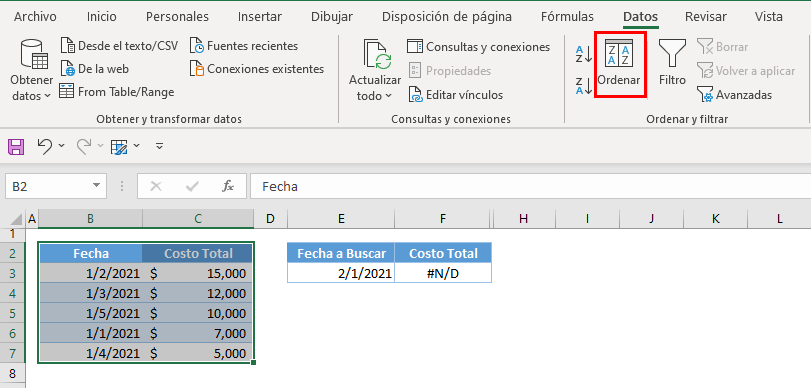Switch to the Inicio tab
This screenshot has width=811, height=388.
[x=102, y=17]
